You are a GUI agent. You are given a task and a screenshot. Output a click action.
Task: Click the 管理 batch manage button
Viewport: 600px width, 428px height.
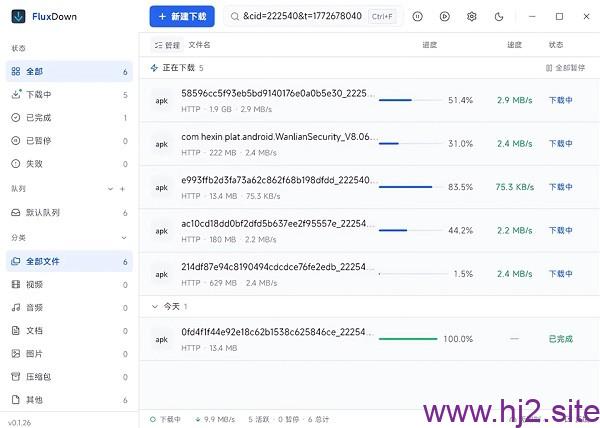pos(167,45)
